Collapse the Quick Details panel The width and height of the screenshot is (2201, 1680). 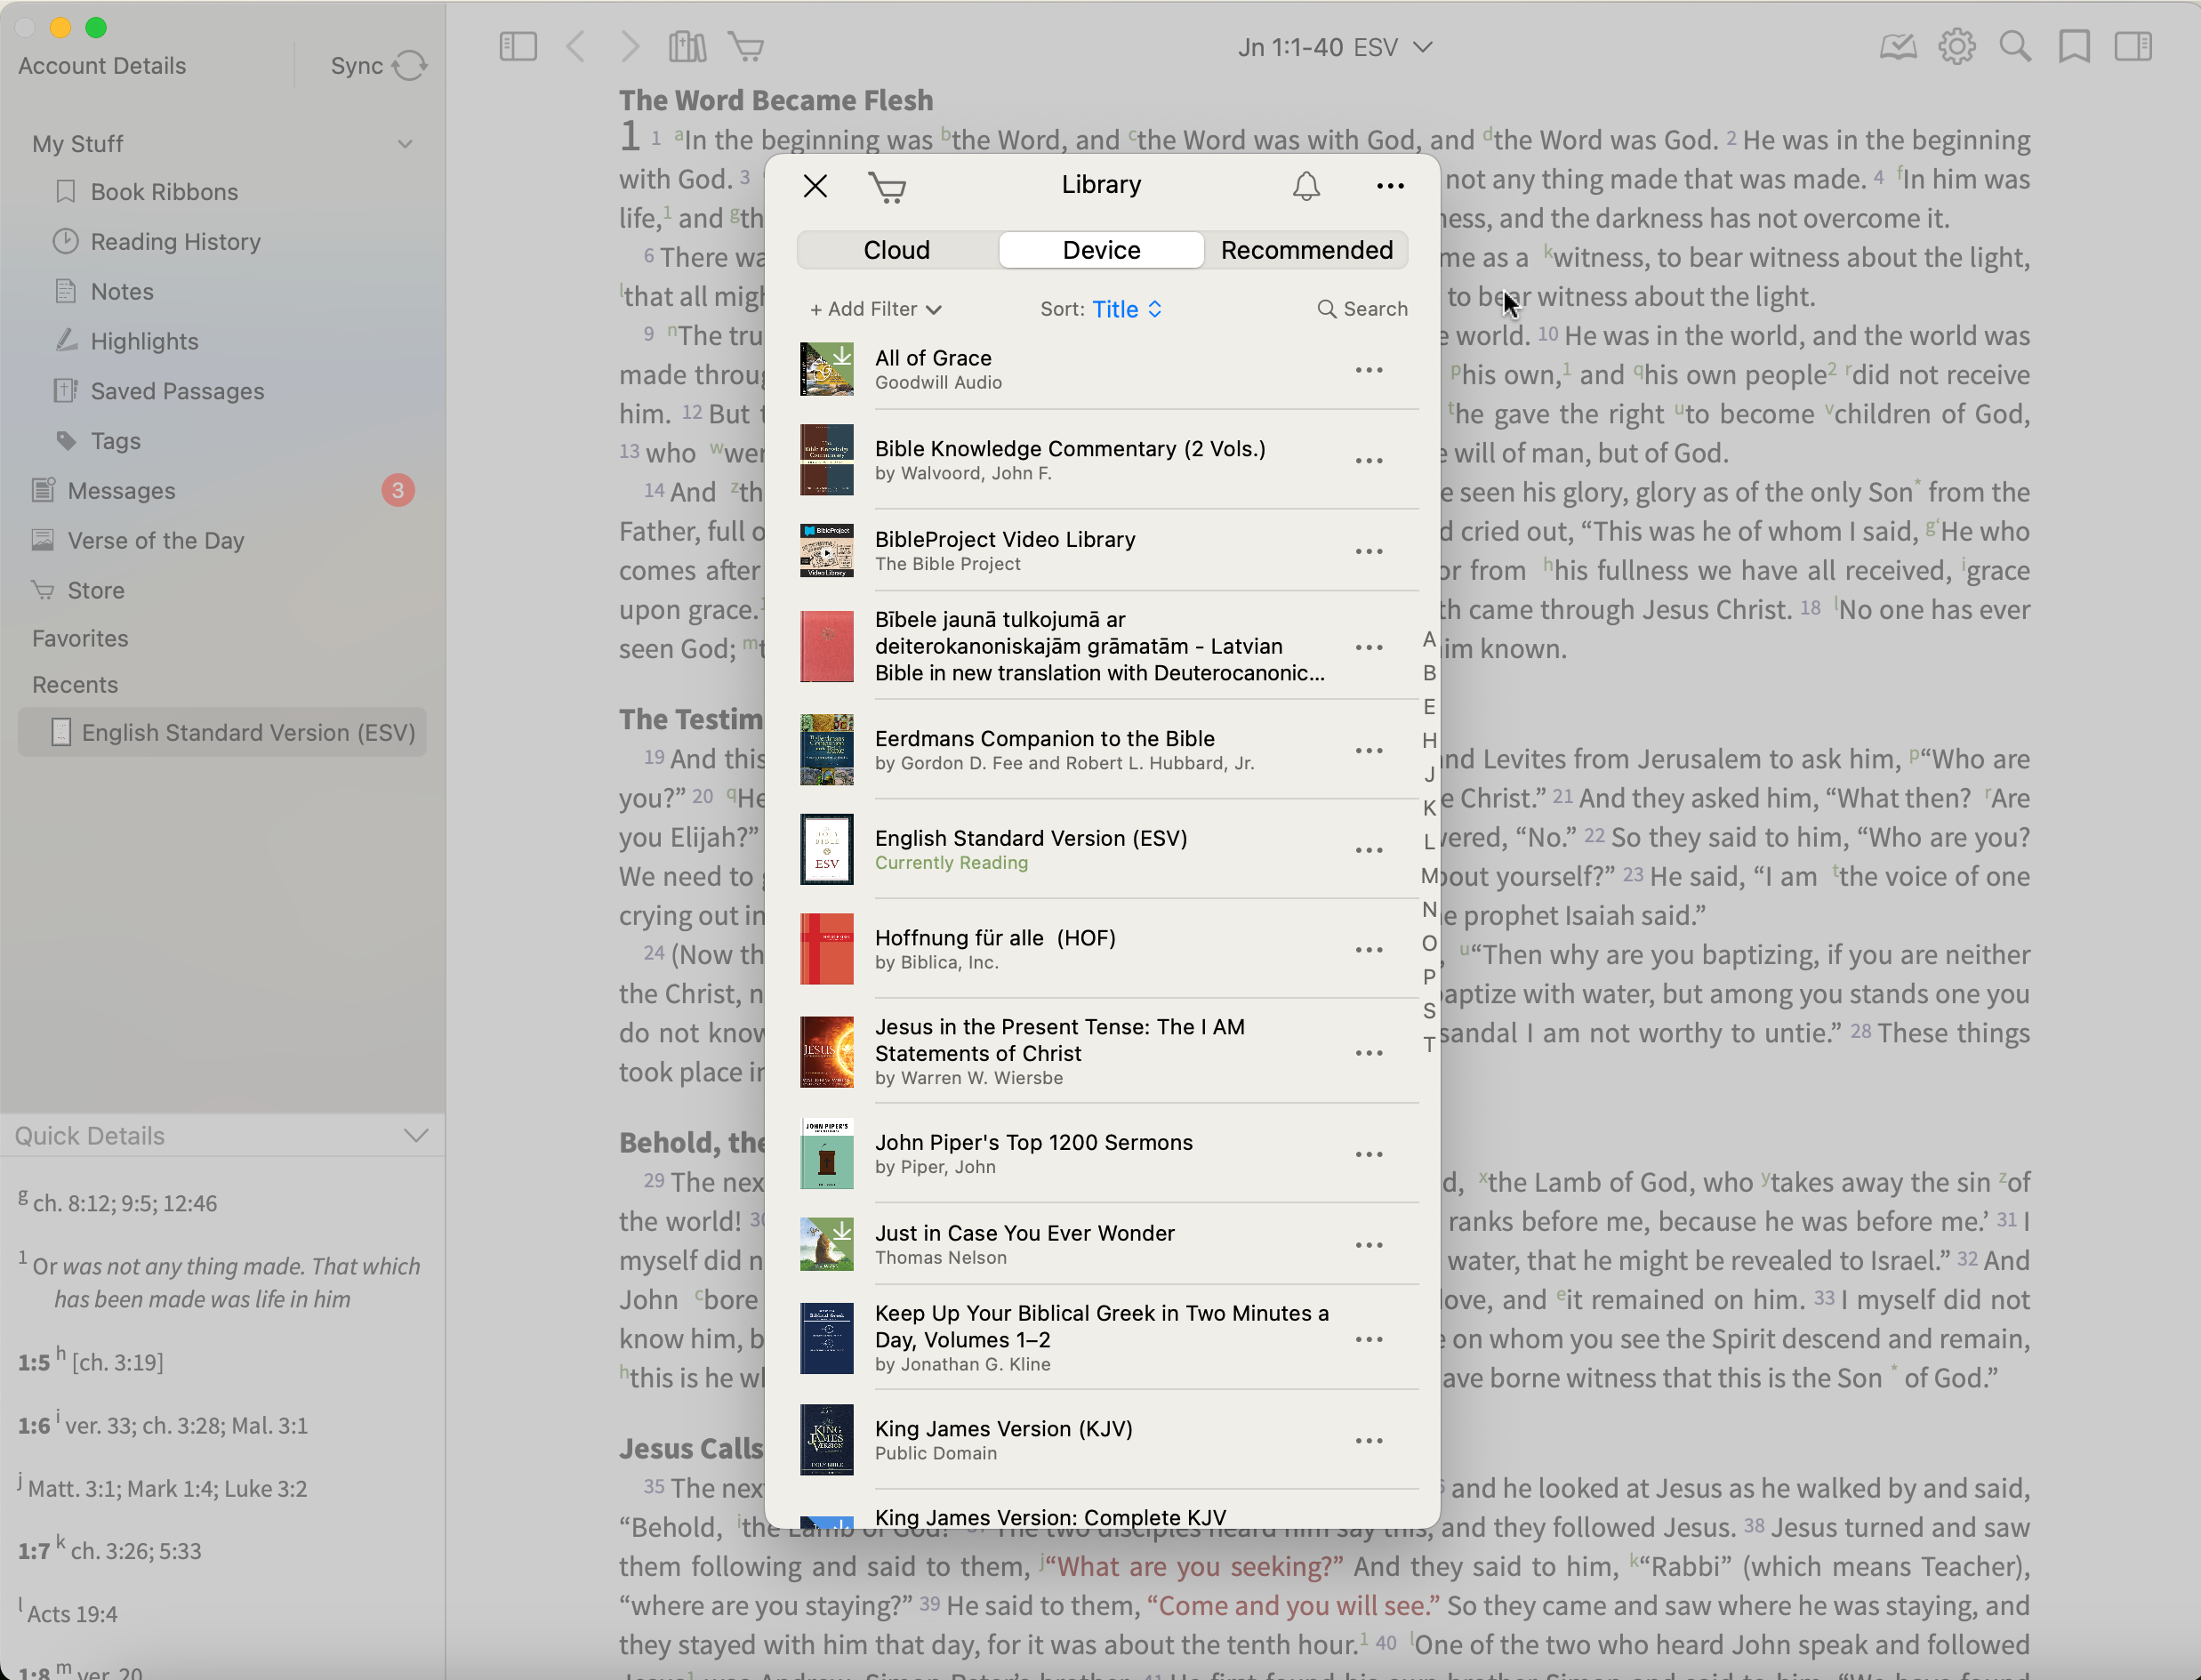coord(416,1136)
